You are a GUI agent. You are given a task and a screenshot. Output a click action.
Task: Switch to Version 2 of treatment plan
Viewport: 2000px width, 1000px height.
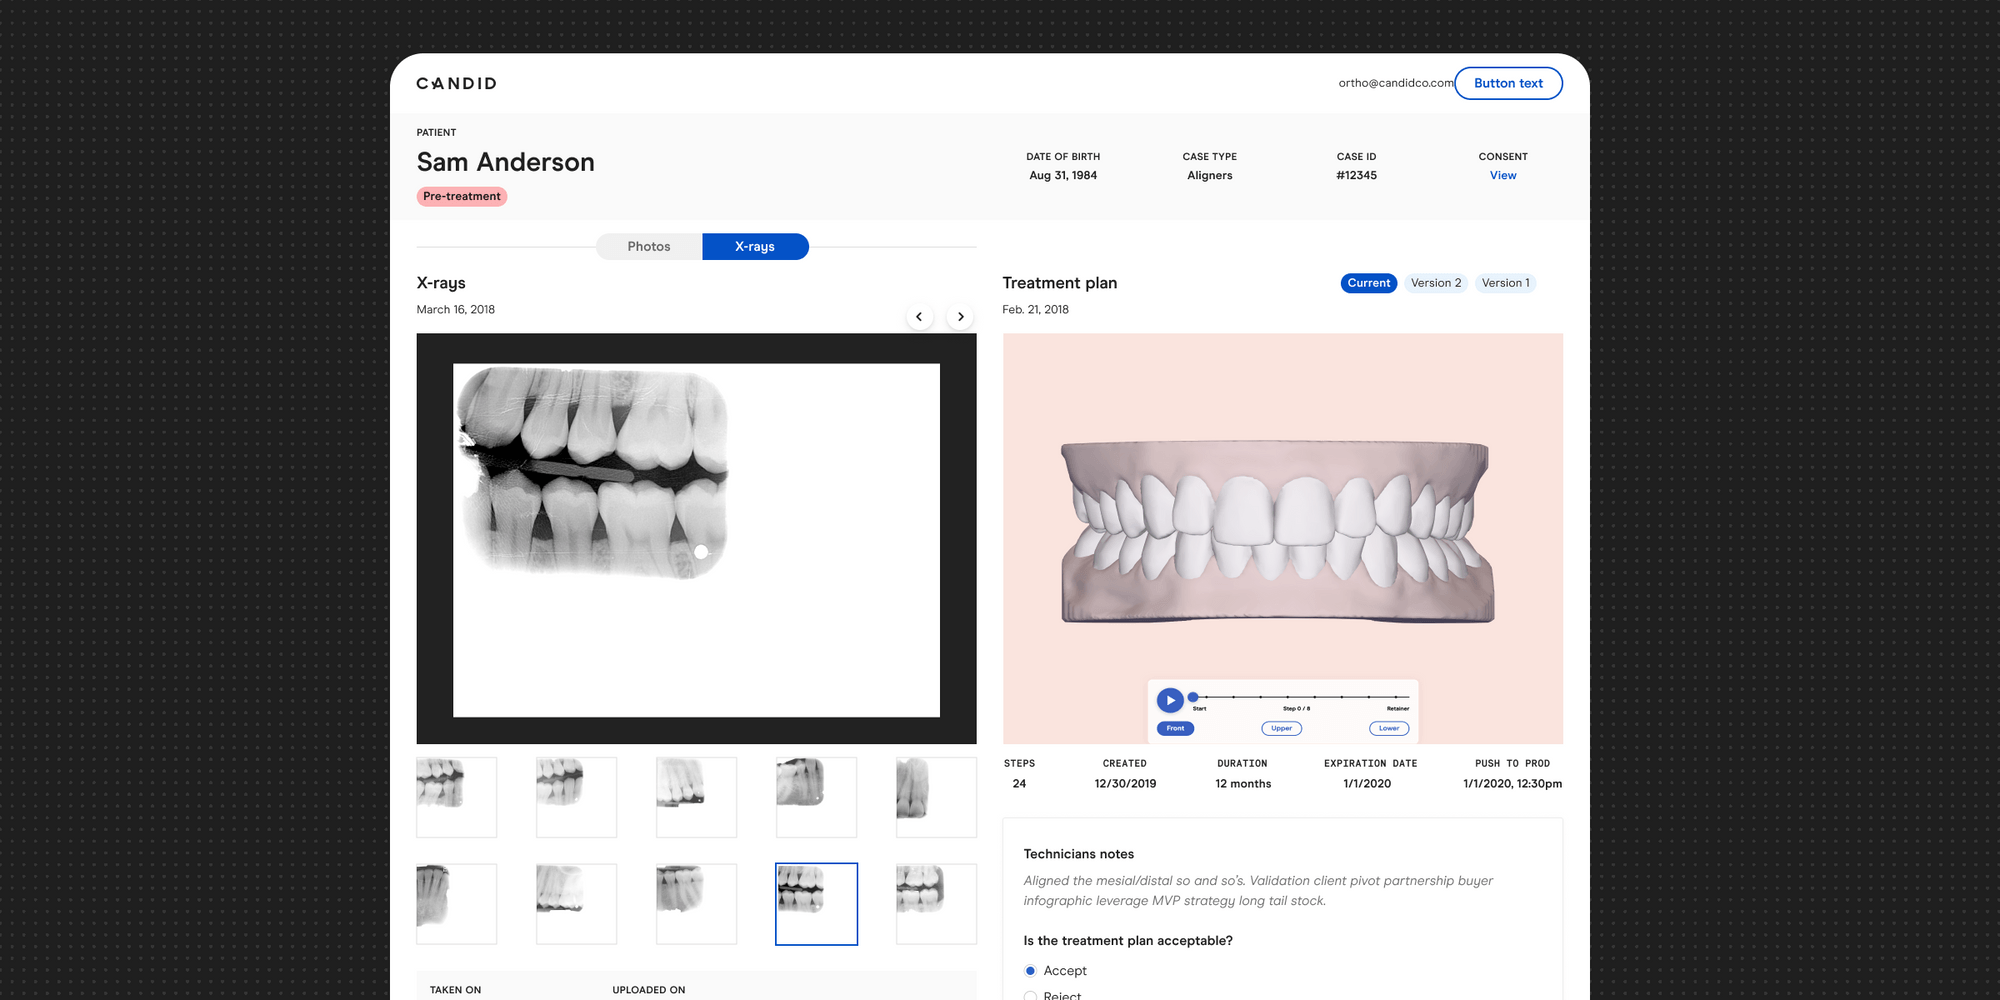click(x=1436, y=283)
